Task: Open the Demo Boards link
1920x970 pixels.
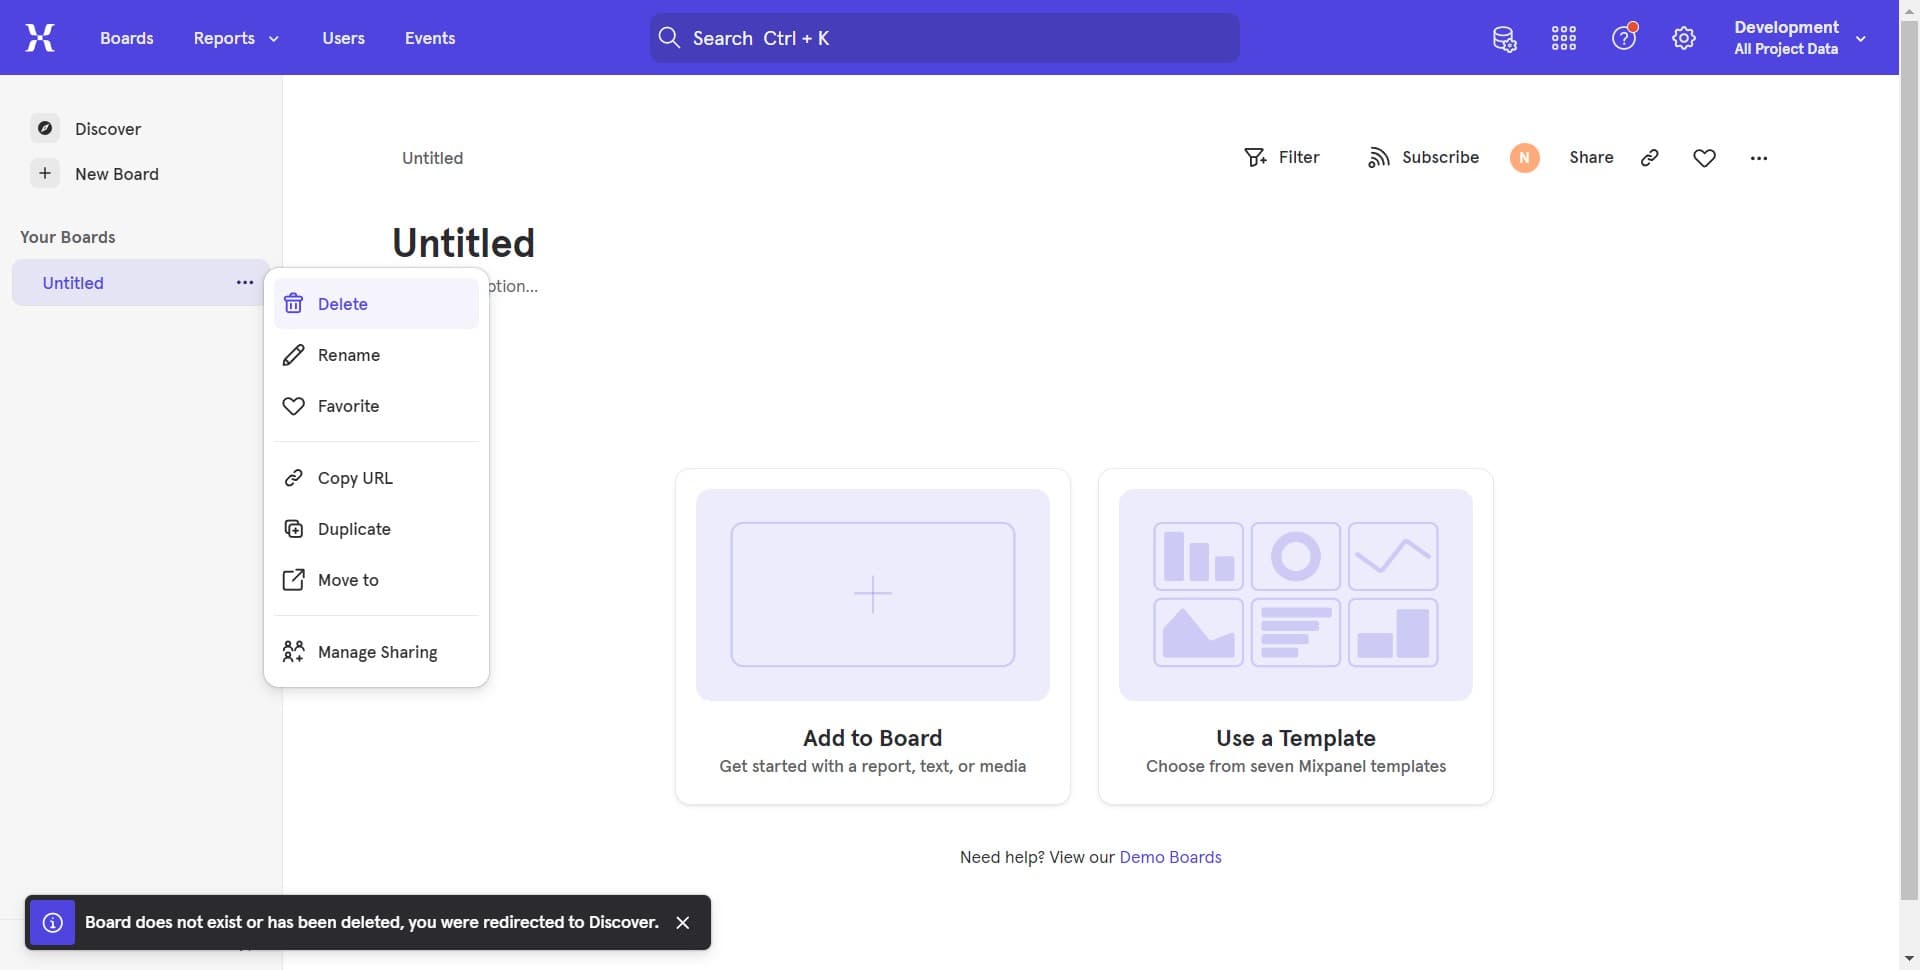Action: (1170, 857)
